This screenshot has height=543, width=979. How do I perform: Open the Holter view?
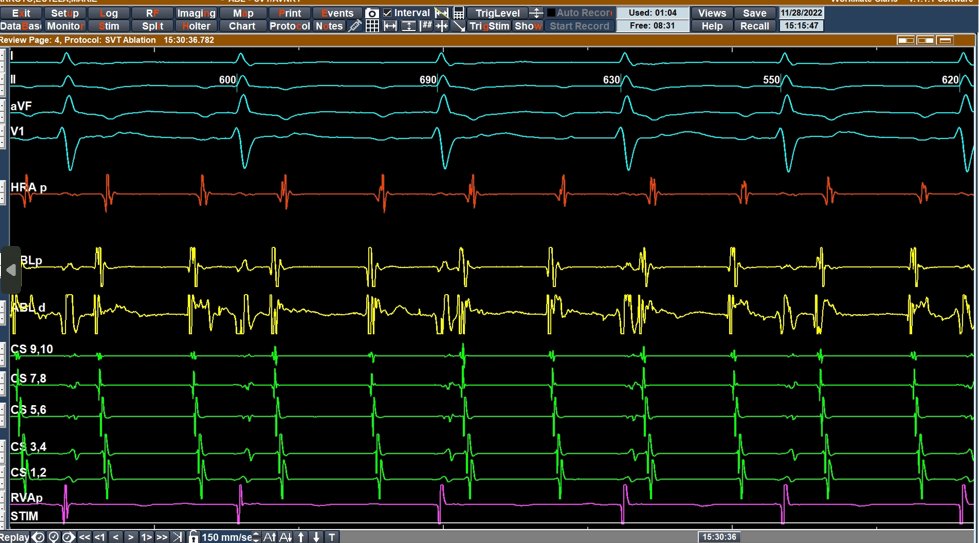click(x=196, y=26)
